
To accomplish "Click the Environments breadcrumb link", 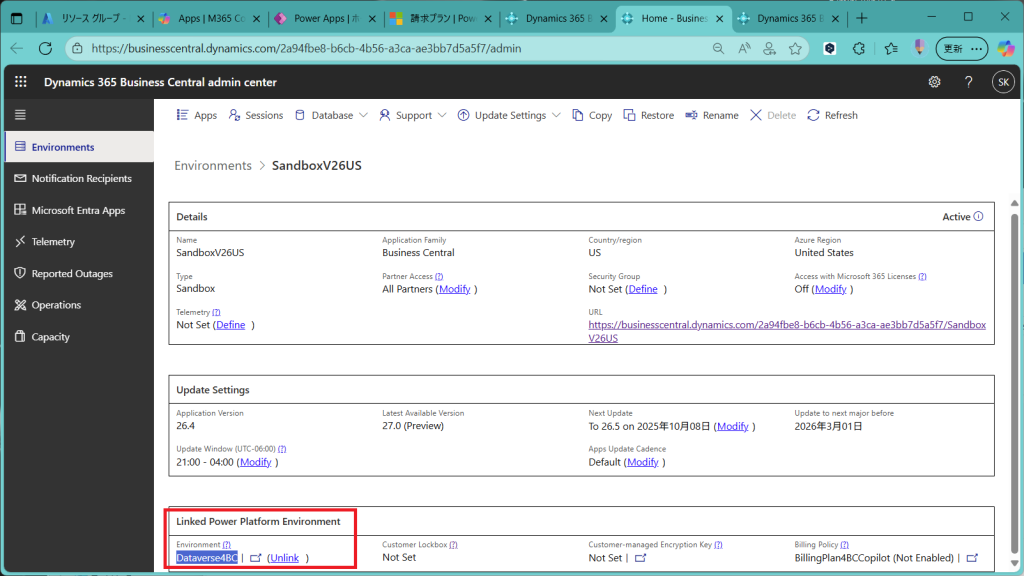I will click(x=213, y=165).
